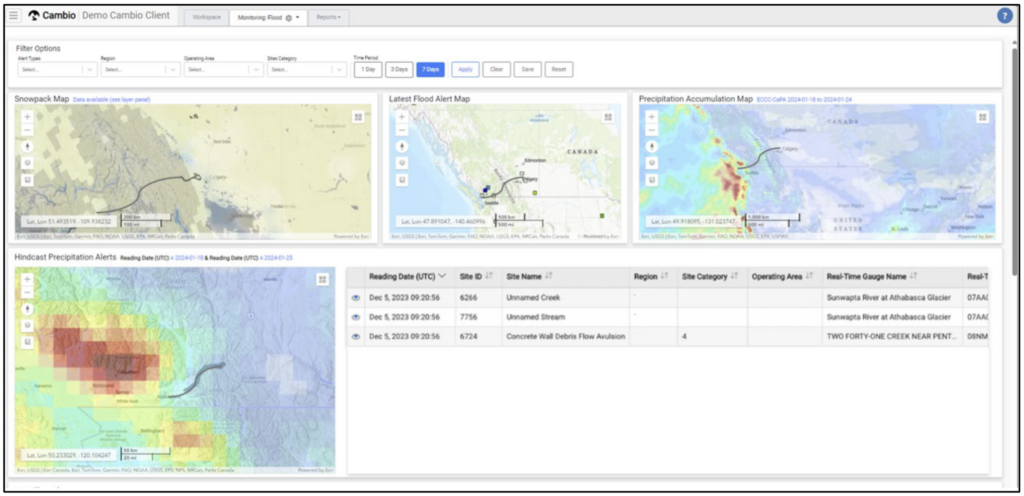Open layers panel on Snowpack Map
Viewport: 1024px width, 496px height.
27,163
